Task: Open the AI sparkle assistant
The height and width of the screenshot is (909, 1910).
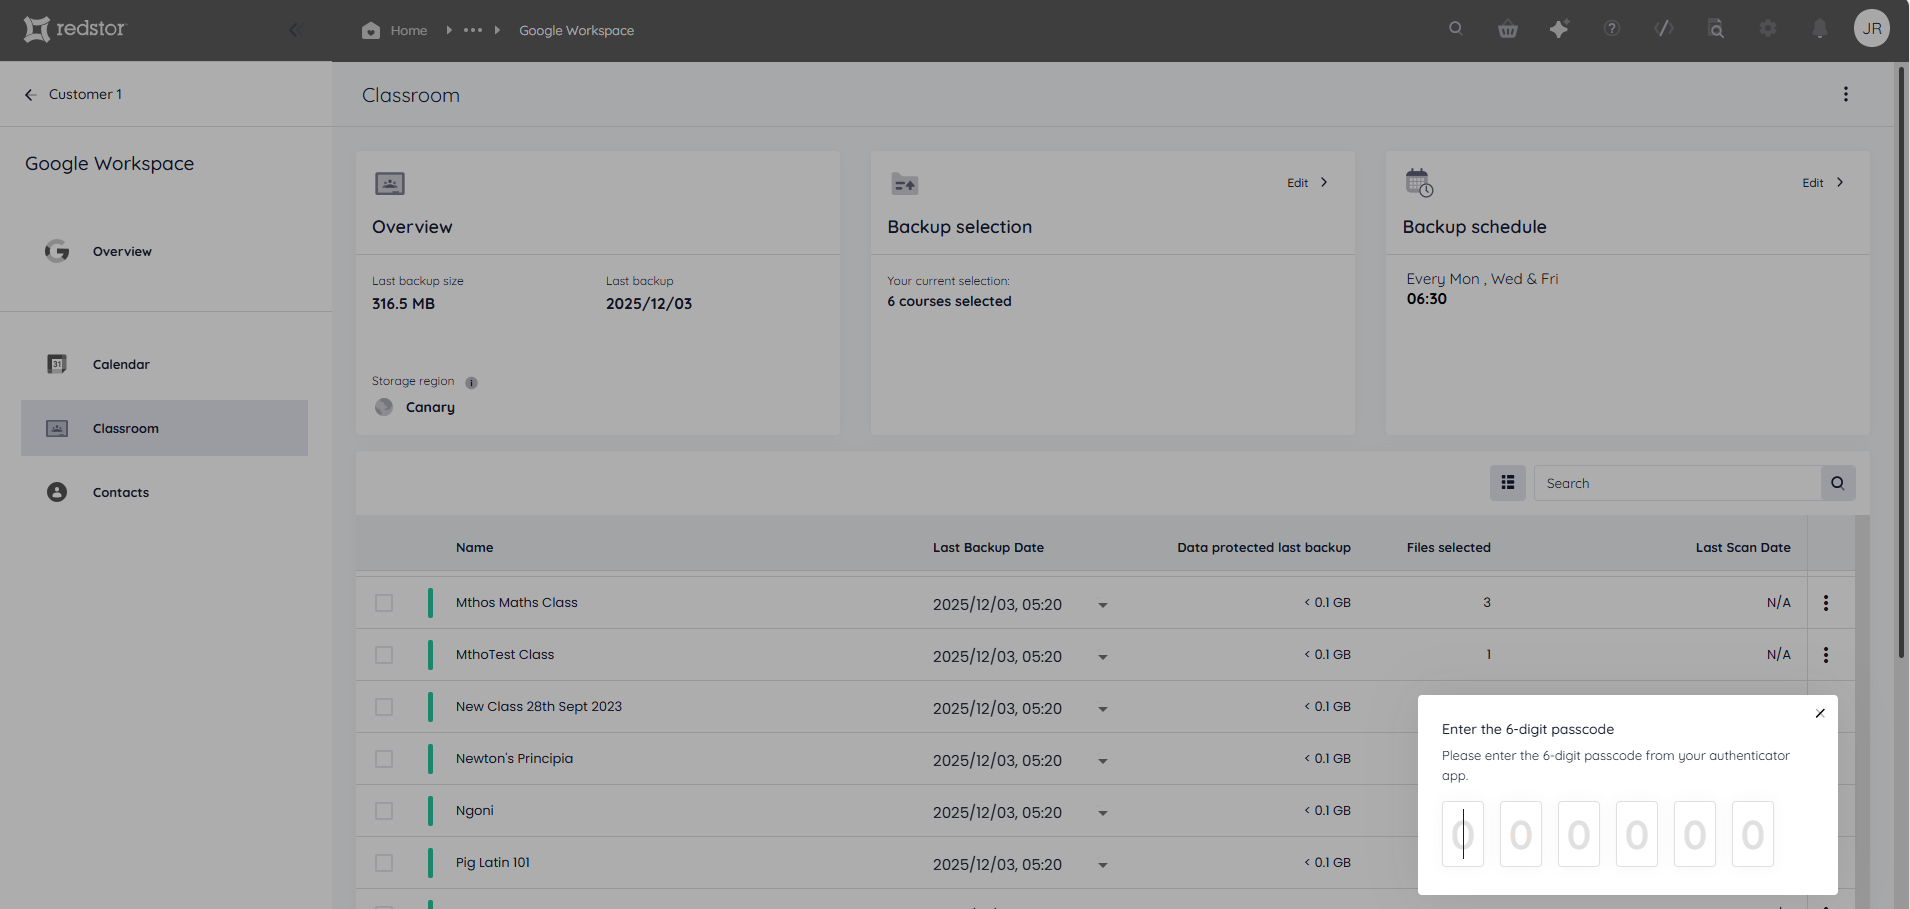Action: point(1559,29)
